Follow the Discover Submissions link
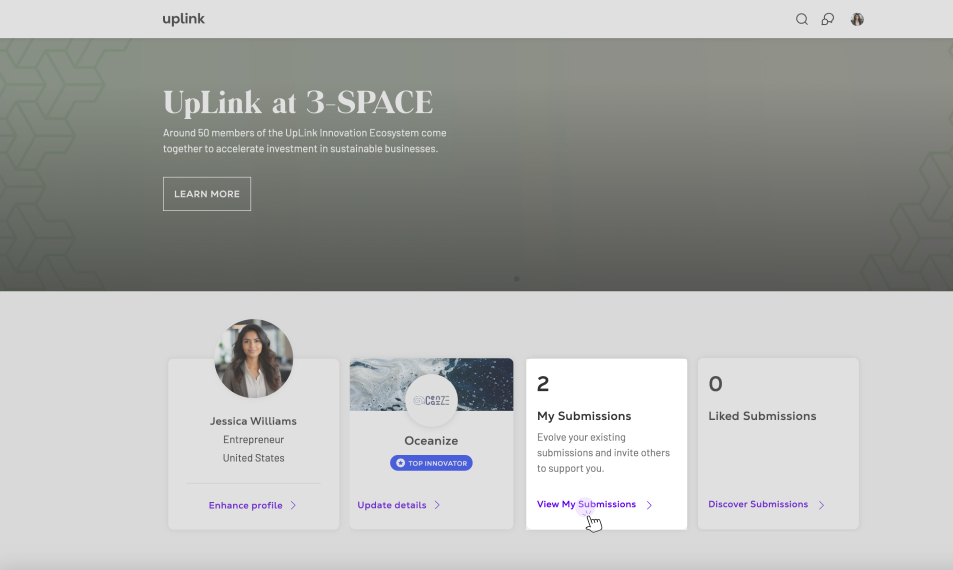The image size is (953, 570). 758,505
